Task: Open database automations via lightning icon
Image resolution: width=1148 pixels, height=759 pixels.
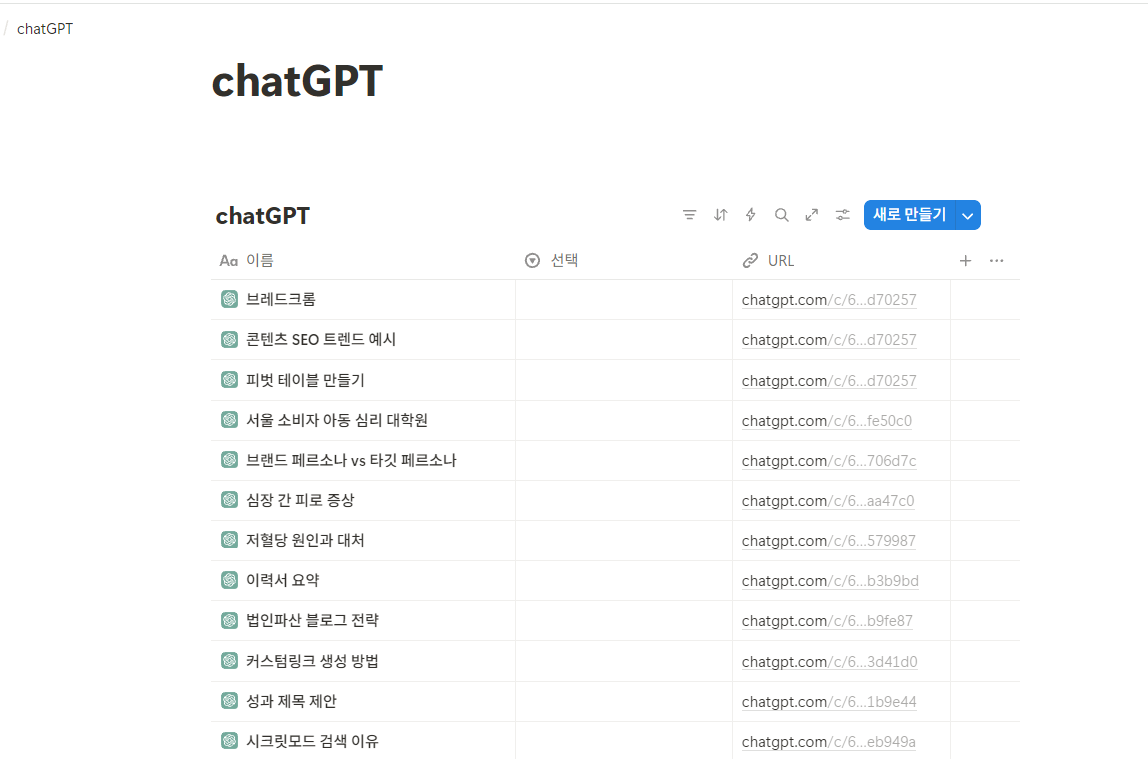Action: pos(750,214)
